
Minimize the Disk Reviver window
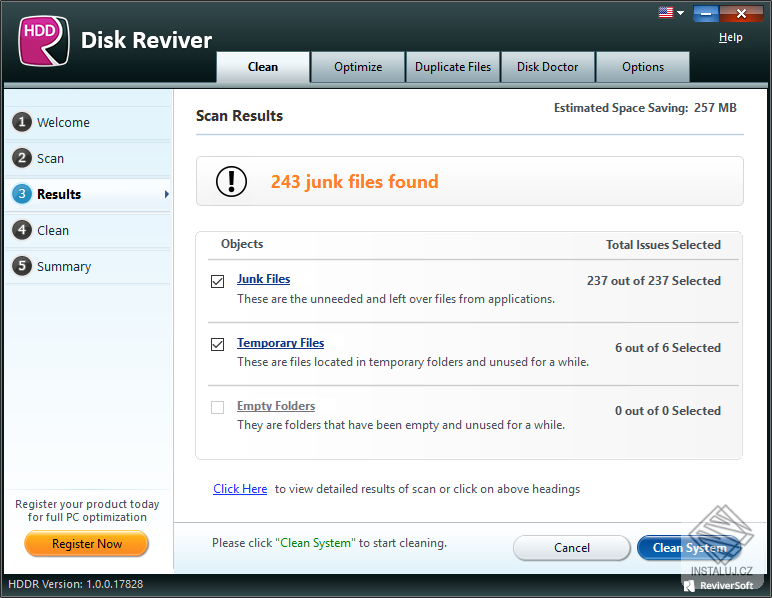tap(706, 13)
